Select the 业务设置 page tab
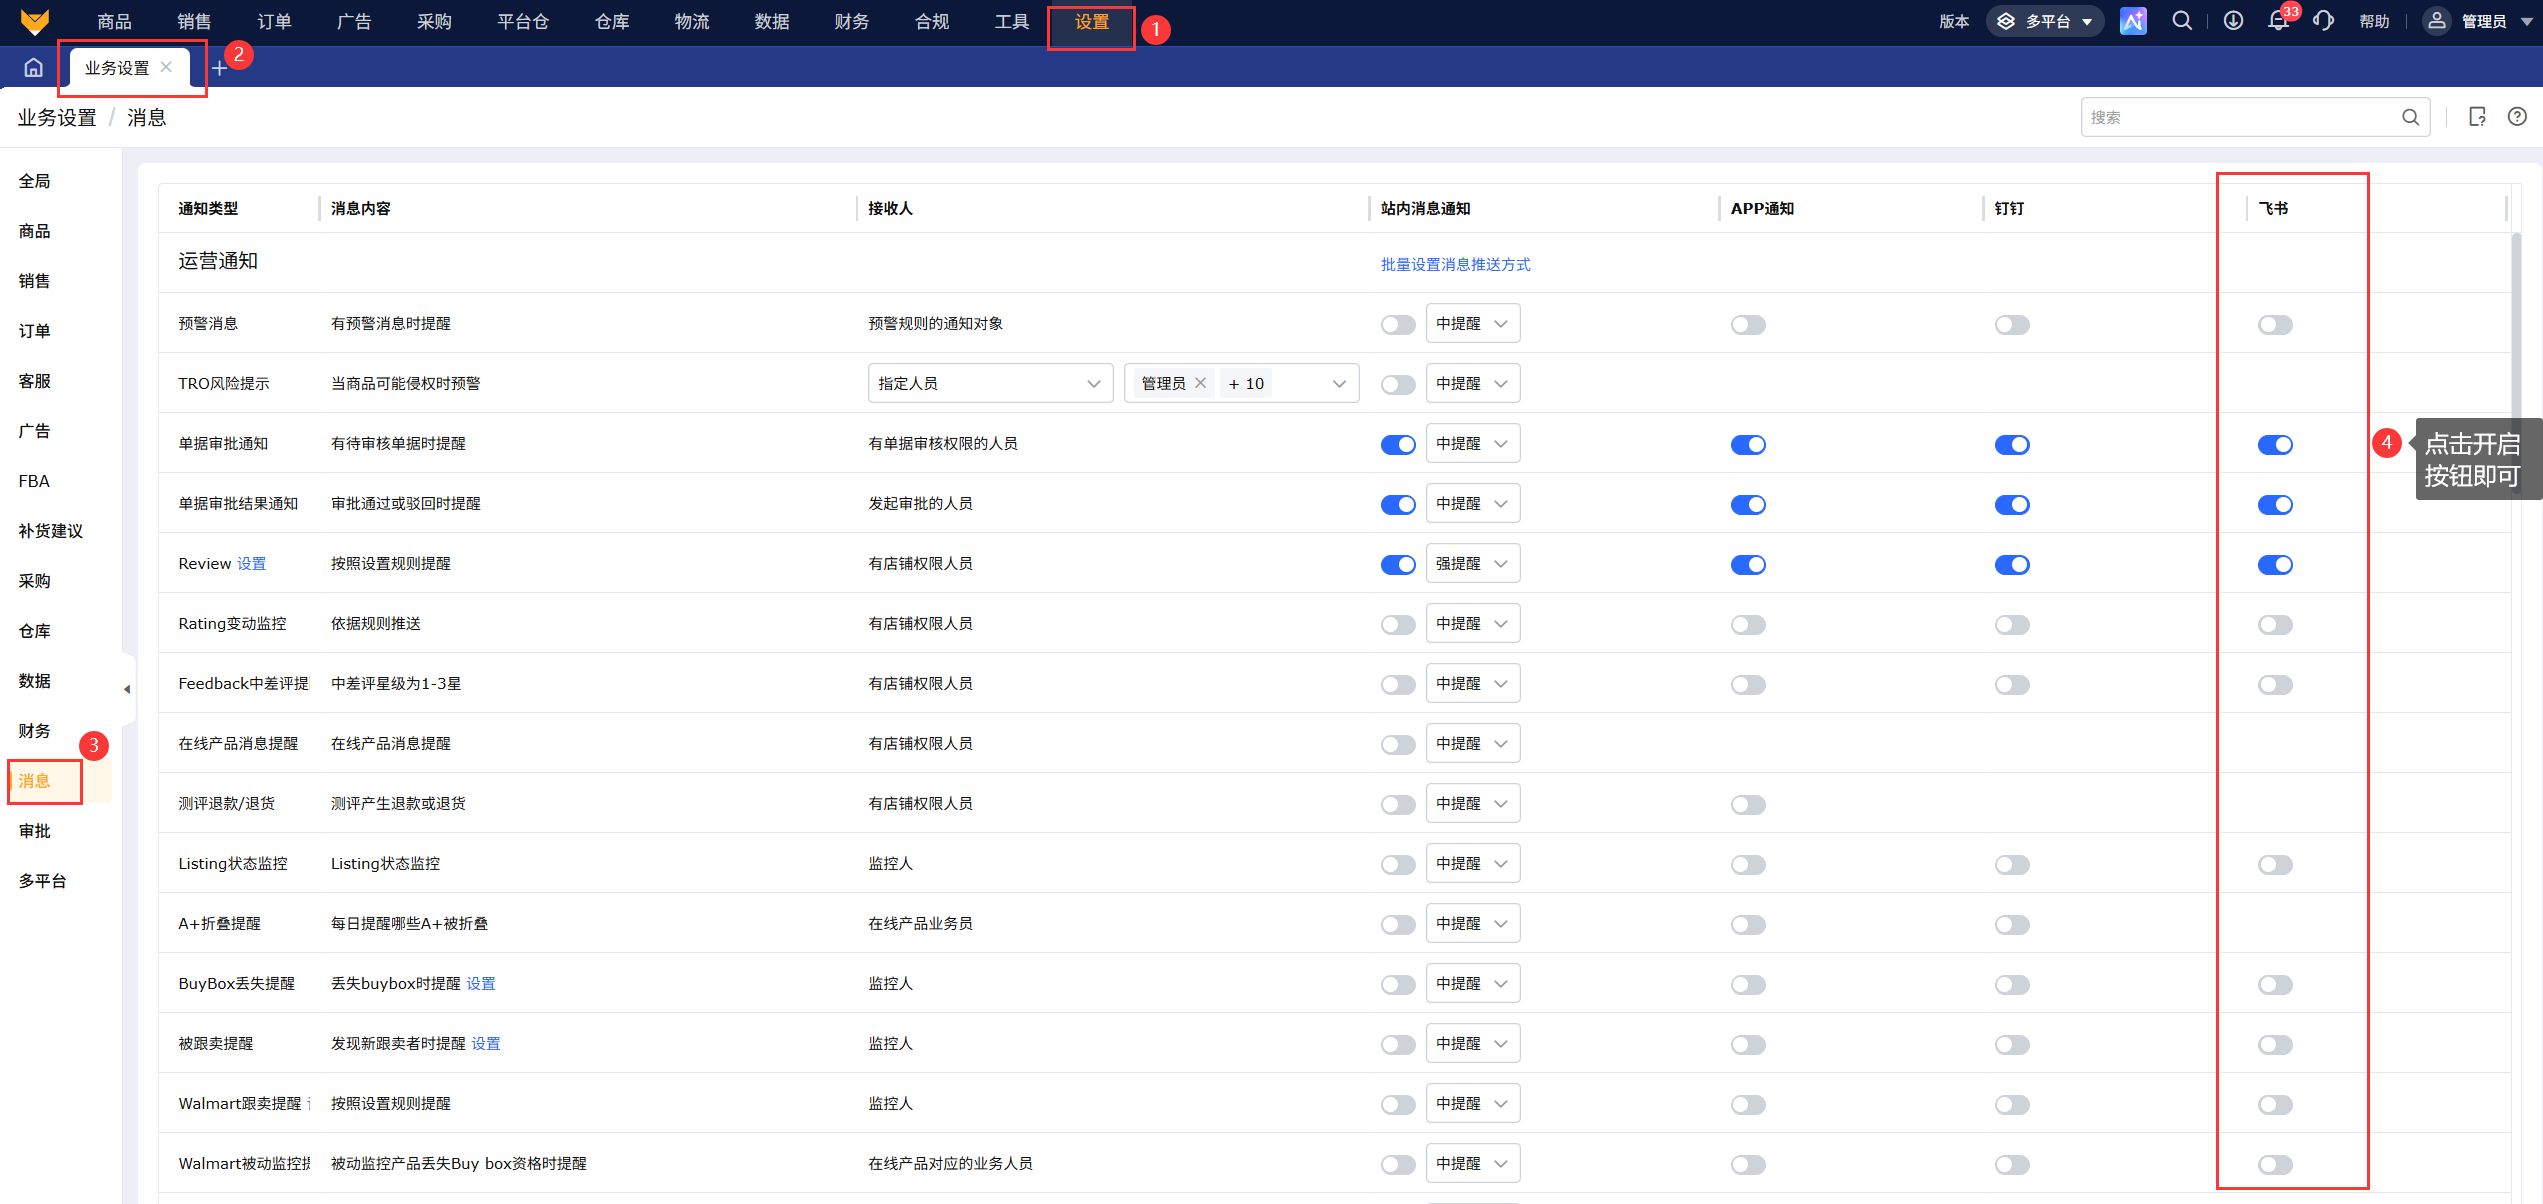This screenshot has height=1204, width=2543. point(117,68)
